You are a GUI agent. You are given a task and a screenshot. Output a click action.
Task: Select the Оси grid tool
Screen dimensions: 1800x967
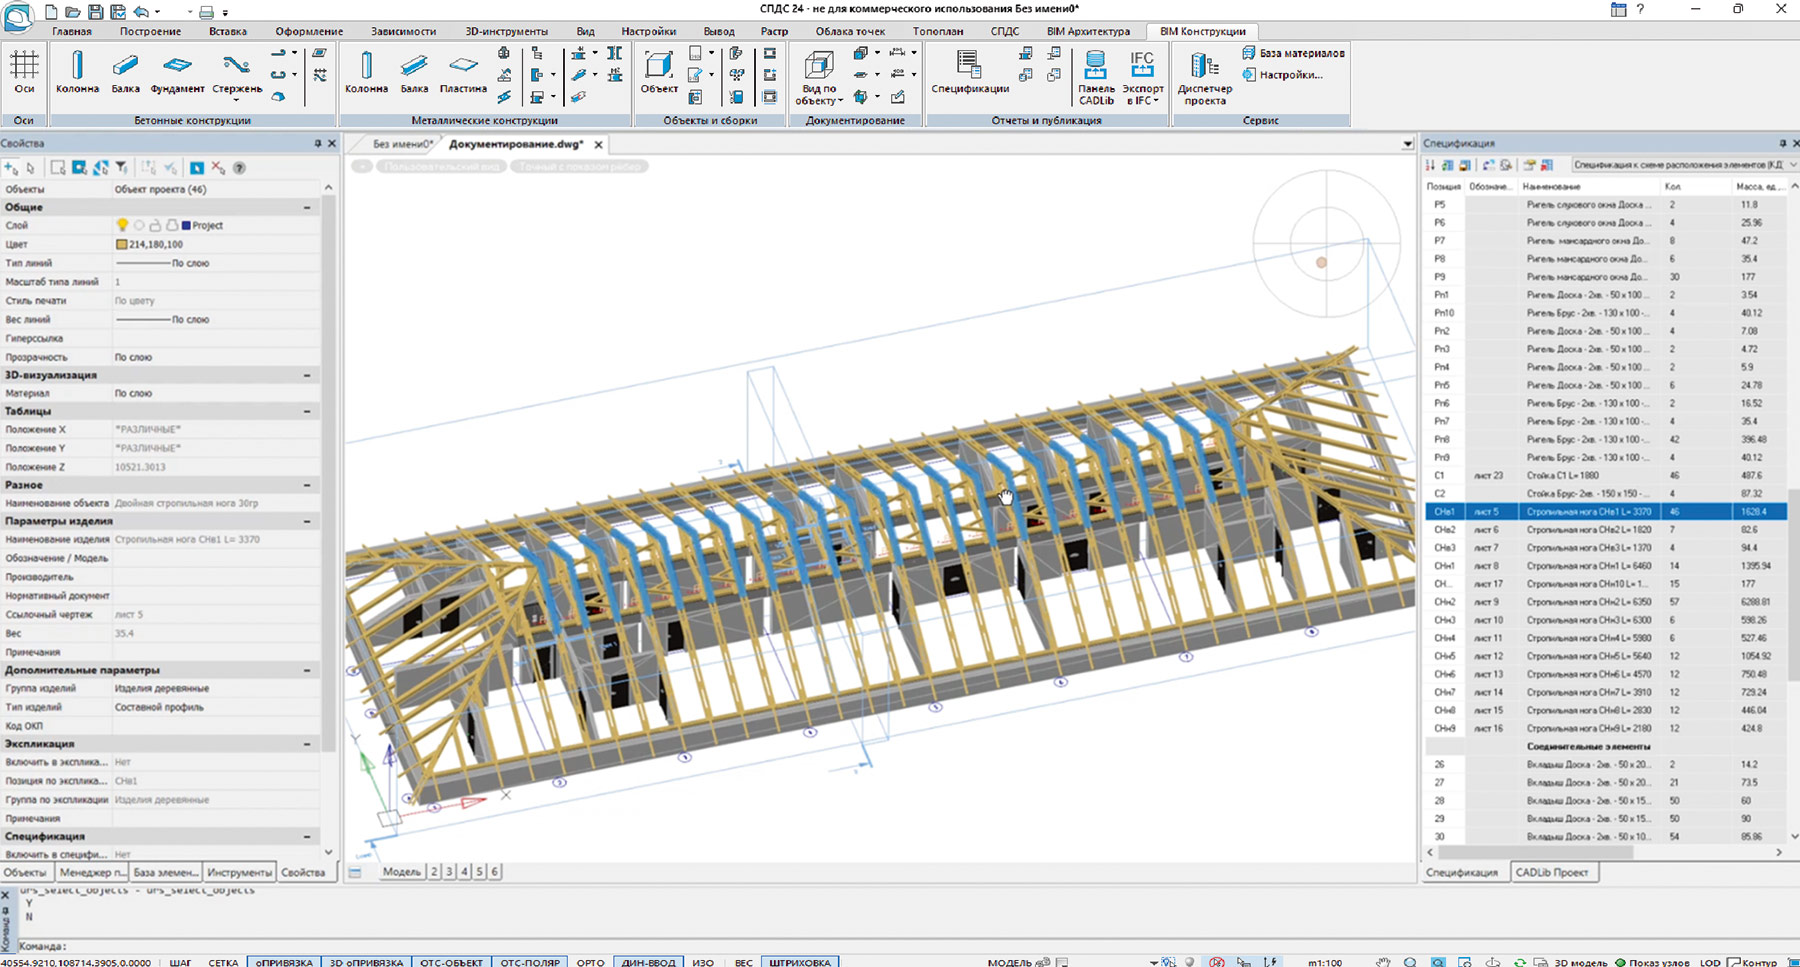[x=24, y=72]
